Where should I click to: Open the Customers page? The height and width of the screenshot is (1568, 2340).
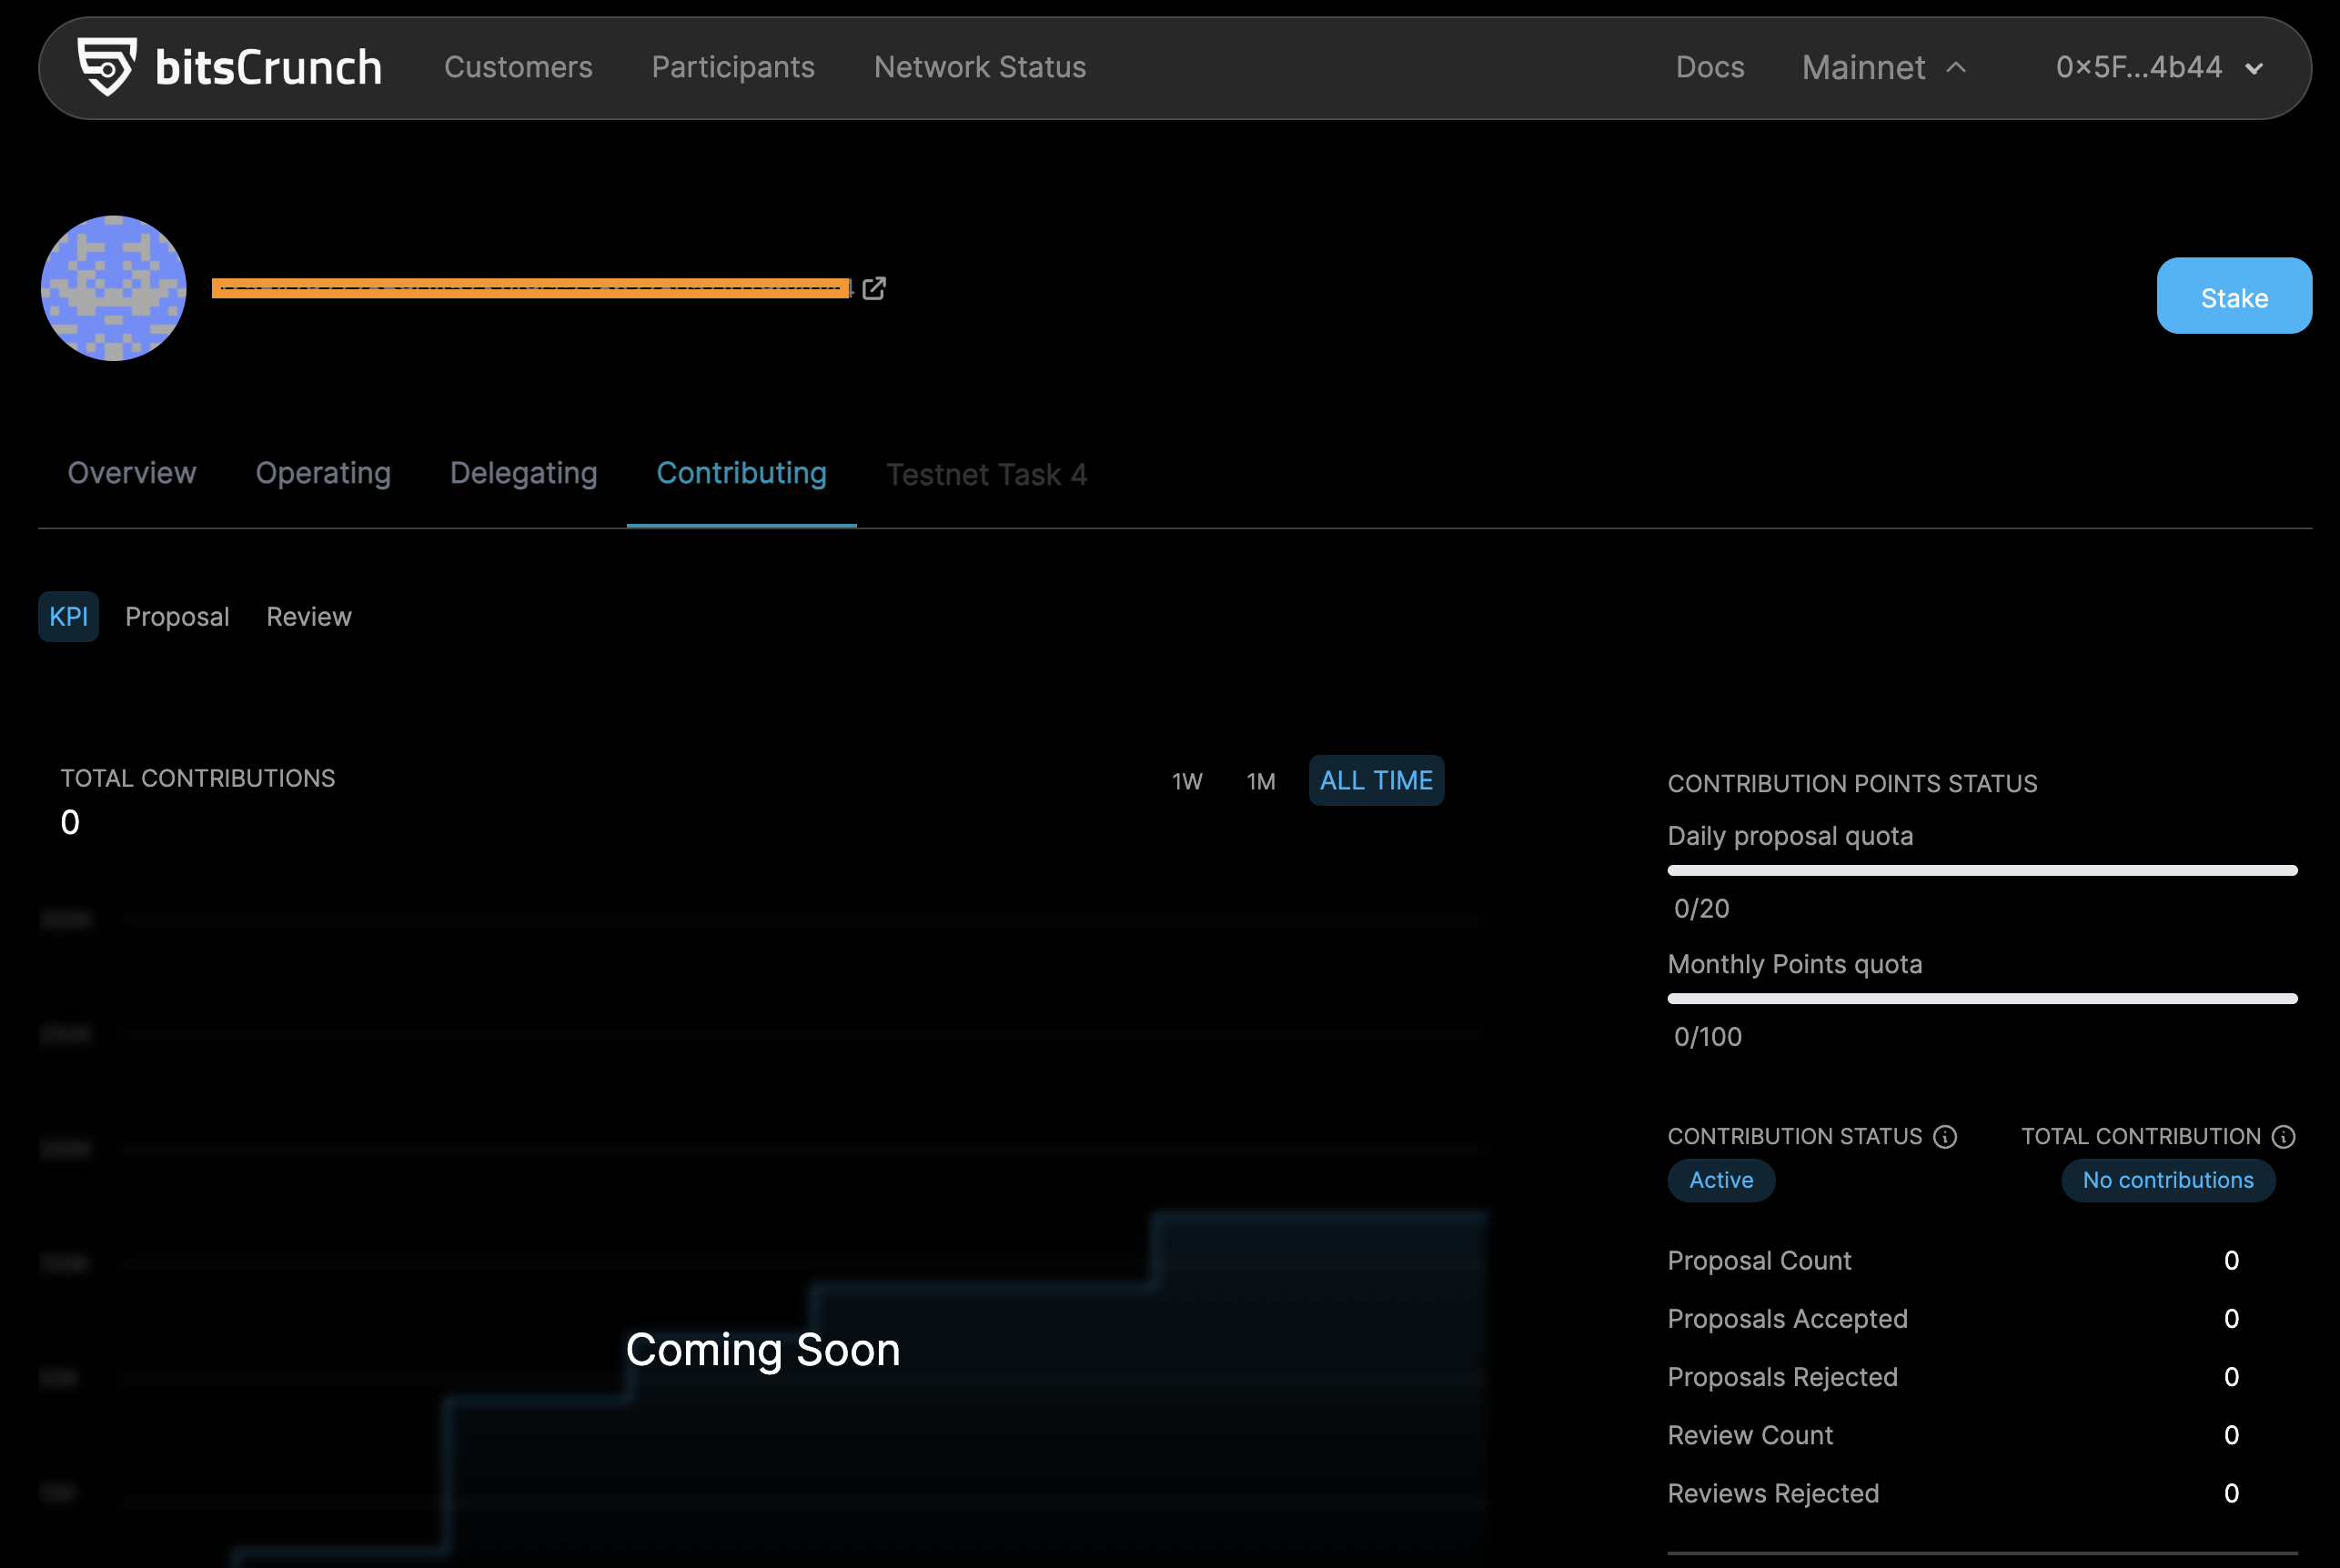(518, 67)
